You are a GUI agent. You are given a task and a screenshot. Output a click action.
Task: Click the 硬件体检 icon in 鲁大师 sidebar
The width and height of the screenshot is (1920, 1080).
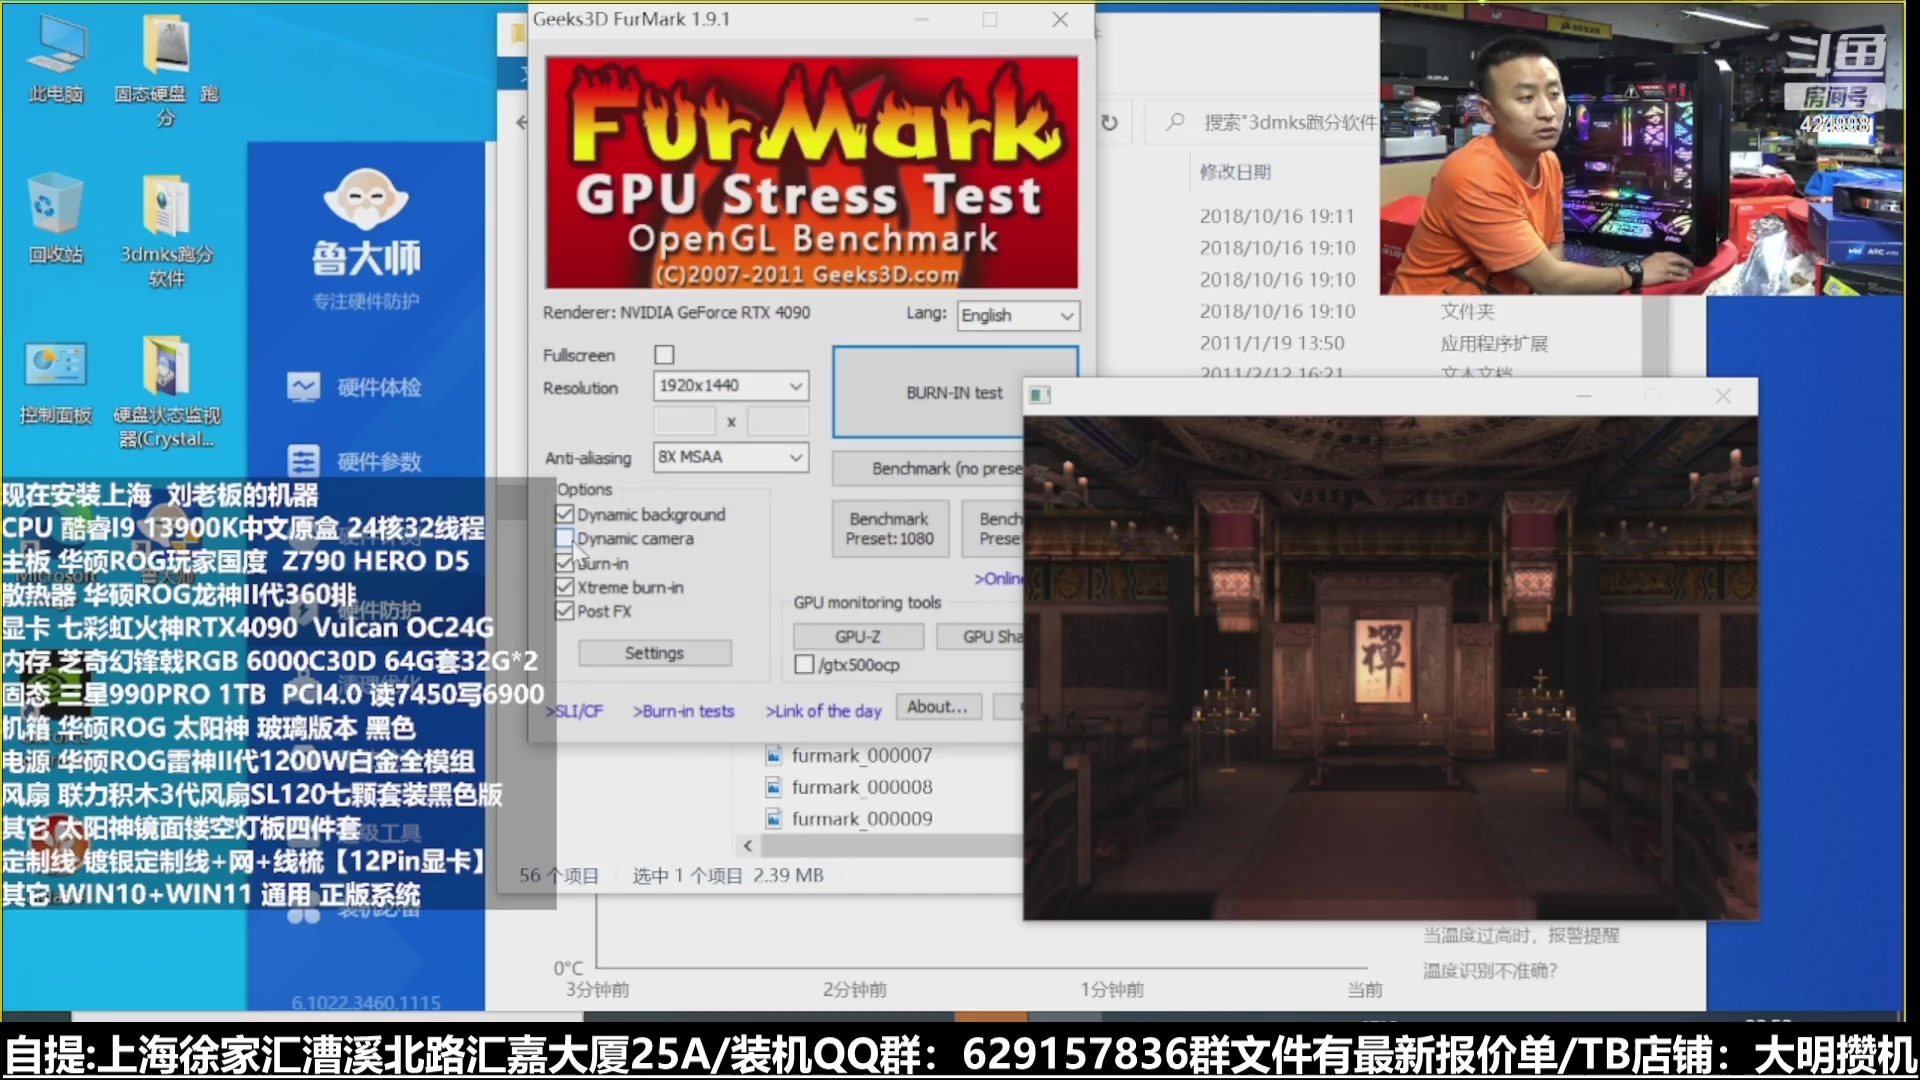tap(303, 387)
